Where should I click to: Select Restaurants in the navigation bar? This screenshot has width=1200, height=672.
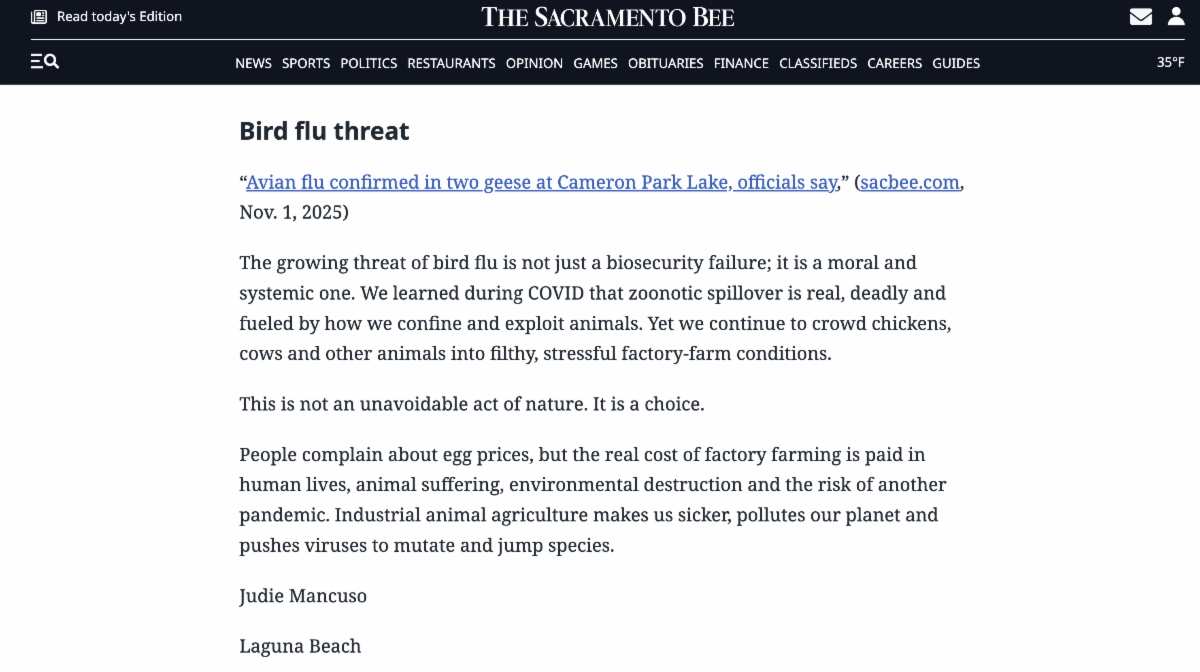point(451,63)
